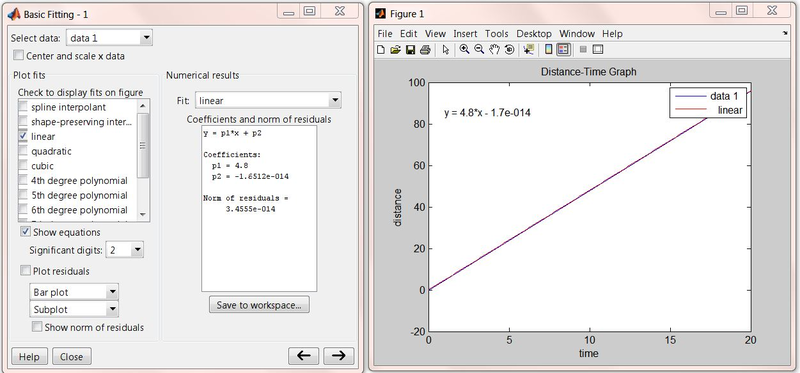
Task: Uncheck Show equations checkbox
Action: point(25,232)
